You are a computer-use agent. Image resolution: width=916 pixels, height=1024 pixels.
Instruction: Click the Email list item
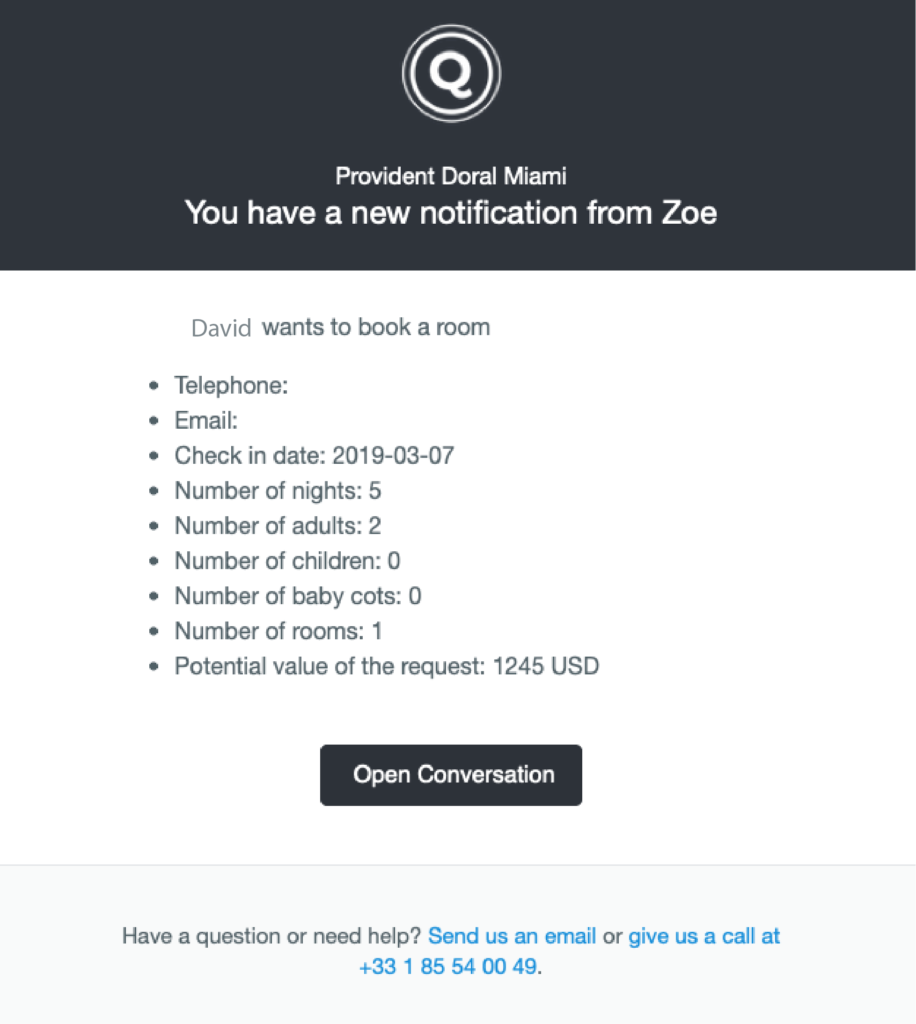[x=206, y=421]
